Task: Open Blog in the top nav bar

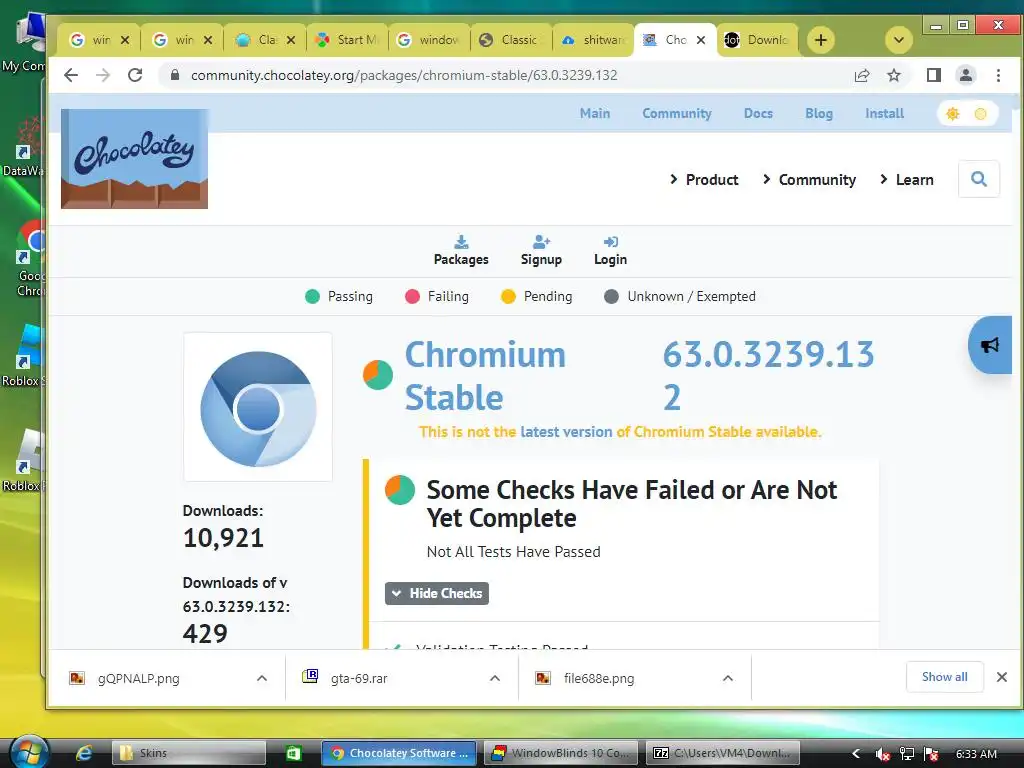Action: 819,113
